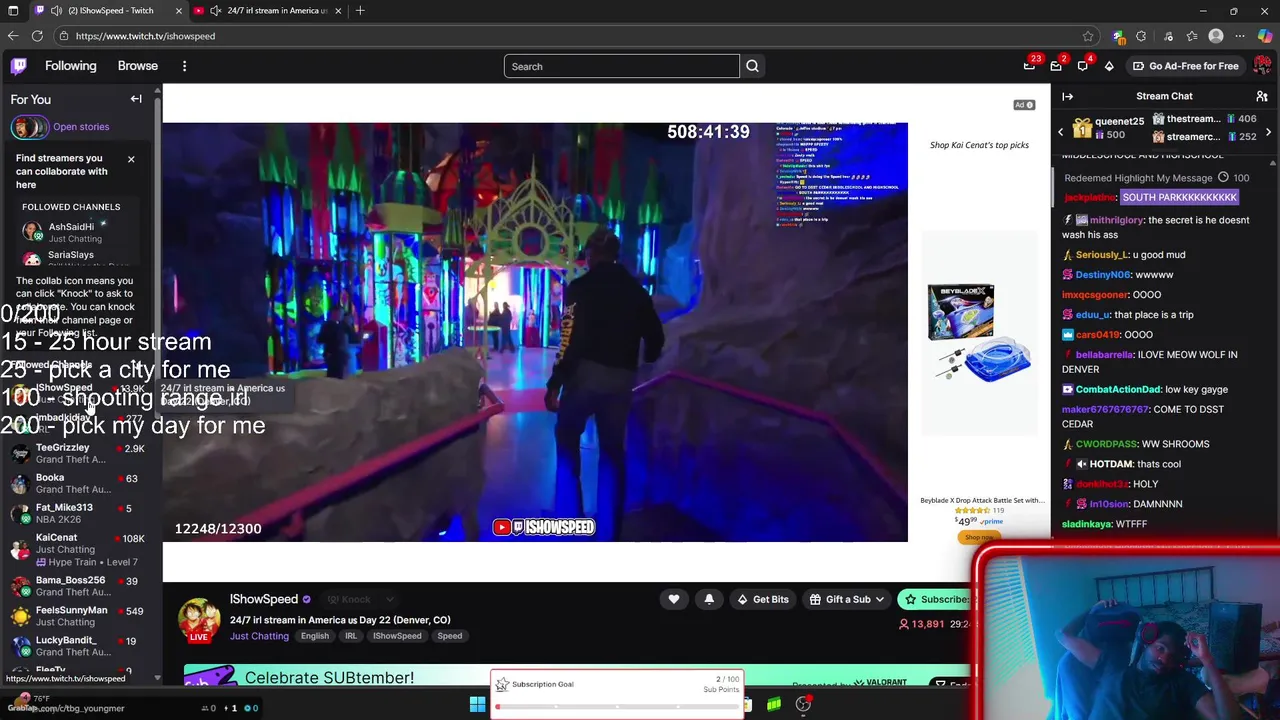Viewport: 1280px width, 720px height.
Task: Open Bama_Boss256 channel in sidebar
Action: tap(78, 586)
